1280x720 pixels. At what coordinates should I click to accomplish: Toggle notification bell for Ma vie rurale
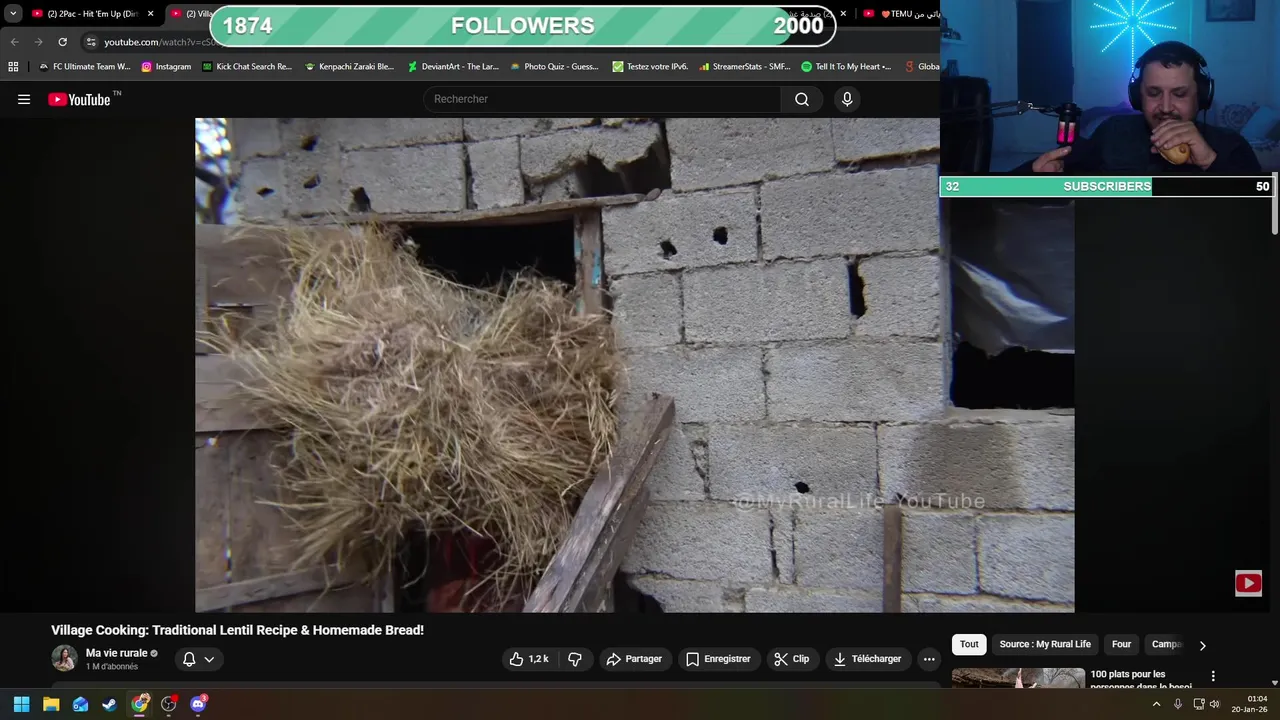pos(189,659)
